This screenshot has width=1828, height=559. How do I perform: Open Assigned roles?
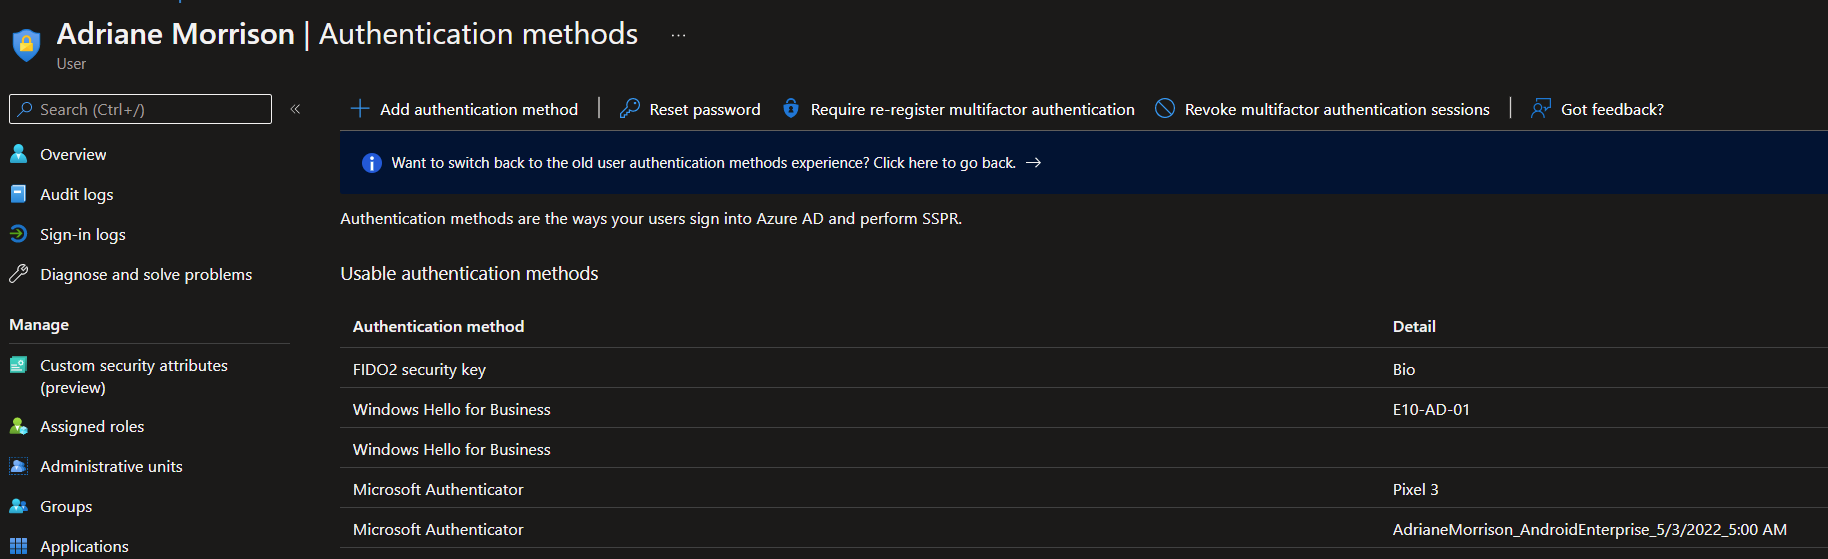[92, 426]
